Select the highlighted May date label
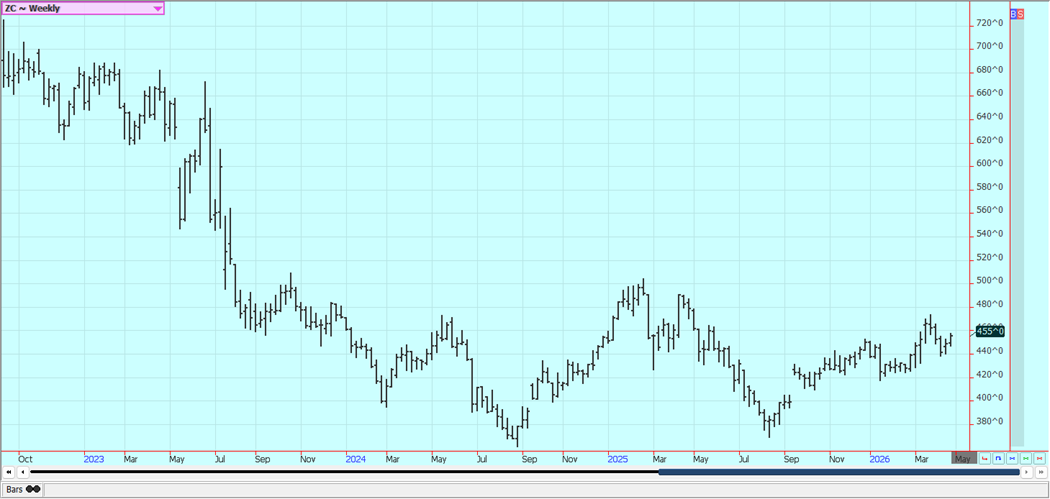1050x499 pixels. pos(961,458)
